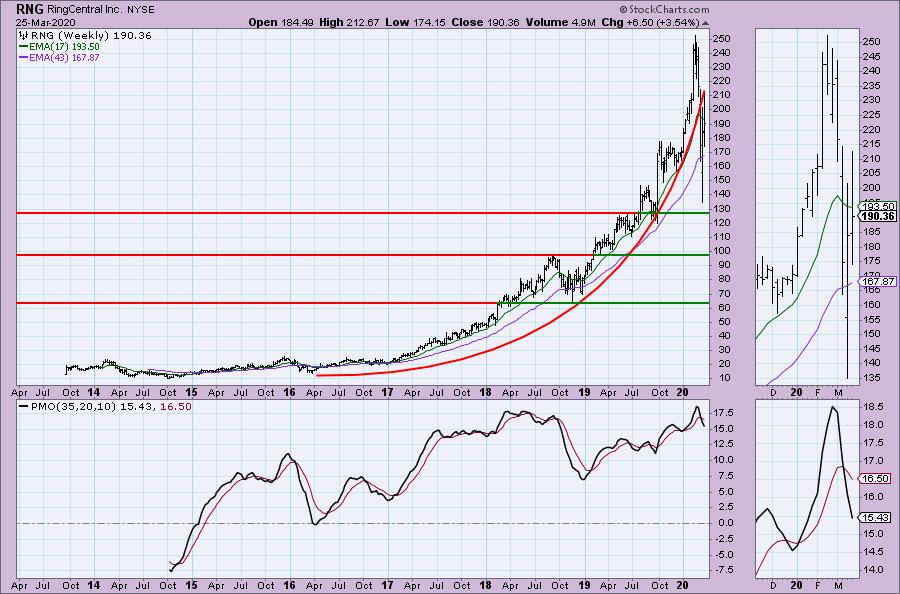Image resolution: width=900 pixels, height=594 pixels.
Task: Click the lowest red horizontal support line
Action: point(257,303)
